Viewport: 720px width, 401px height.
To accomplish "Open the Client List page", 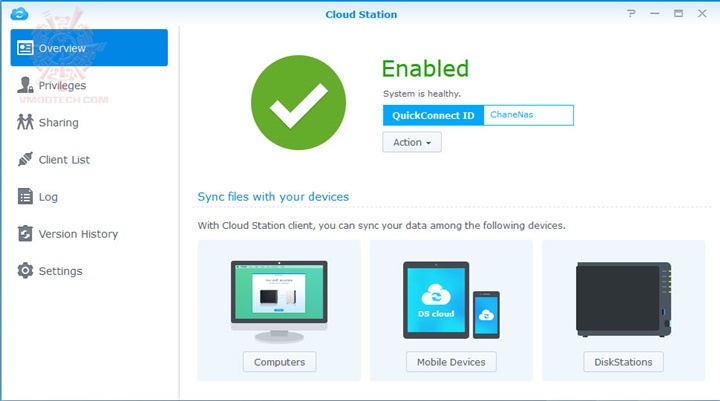I will [x=64, y=160].
